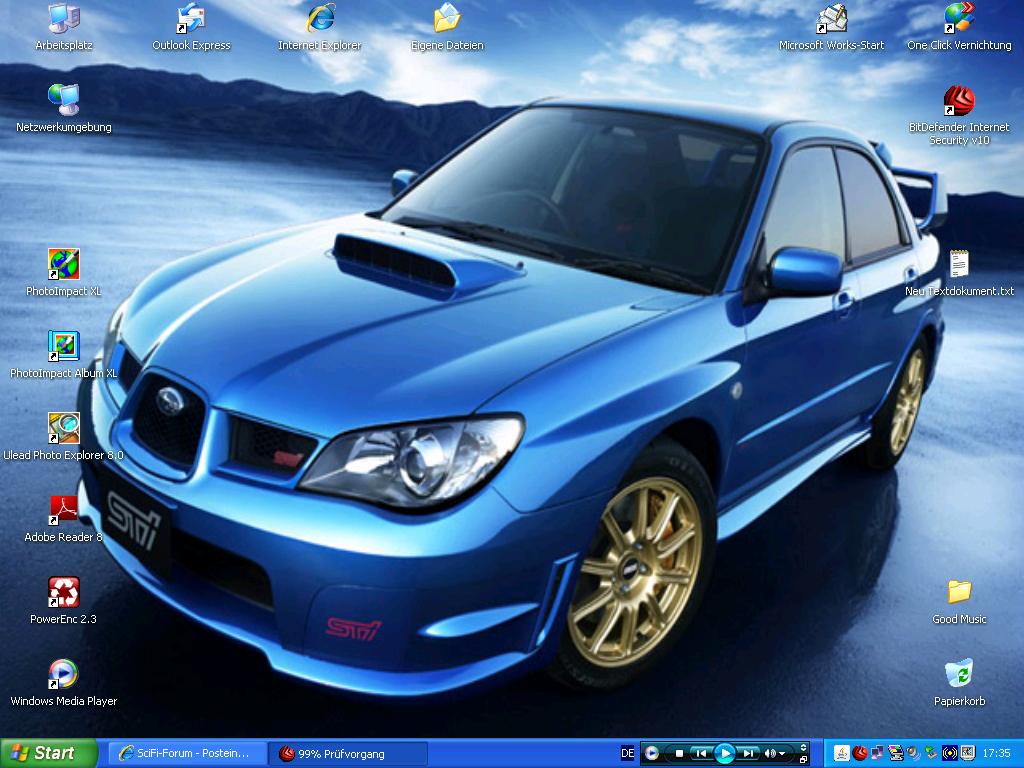Skip to next track in media toolbar
This screenshot has width=1024, height=768.
(748, 753)
